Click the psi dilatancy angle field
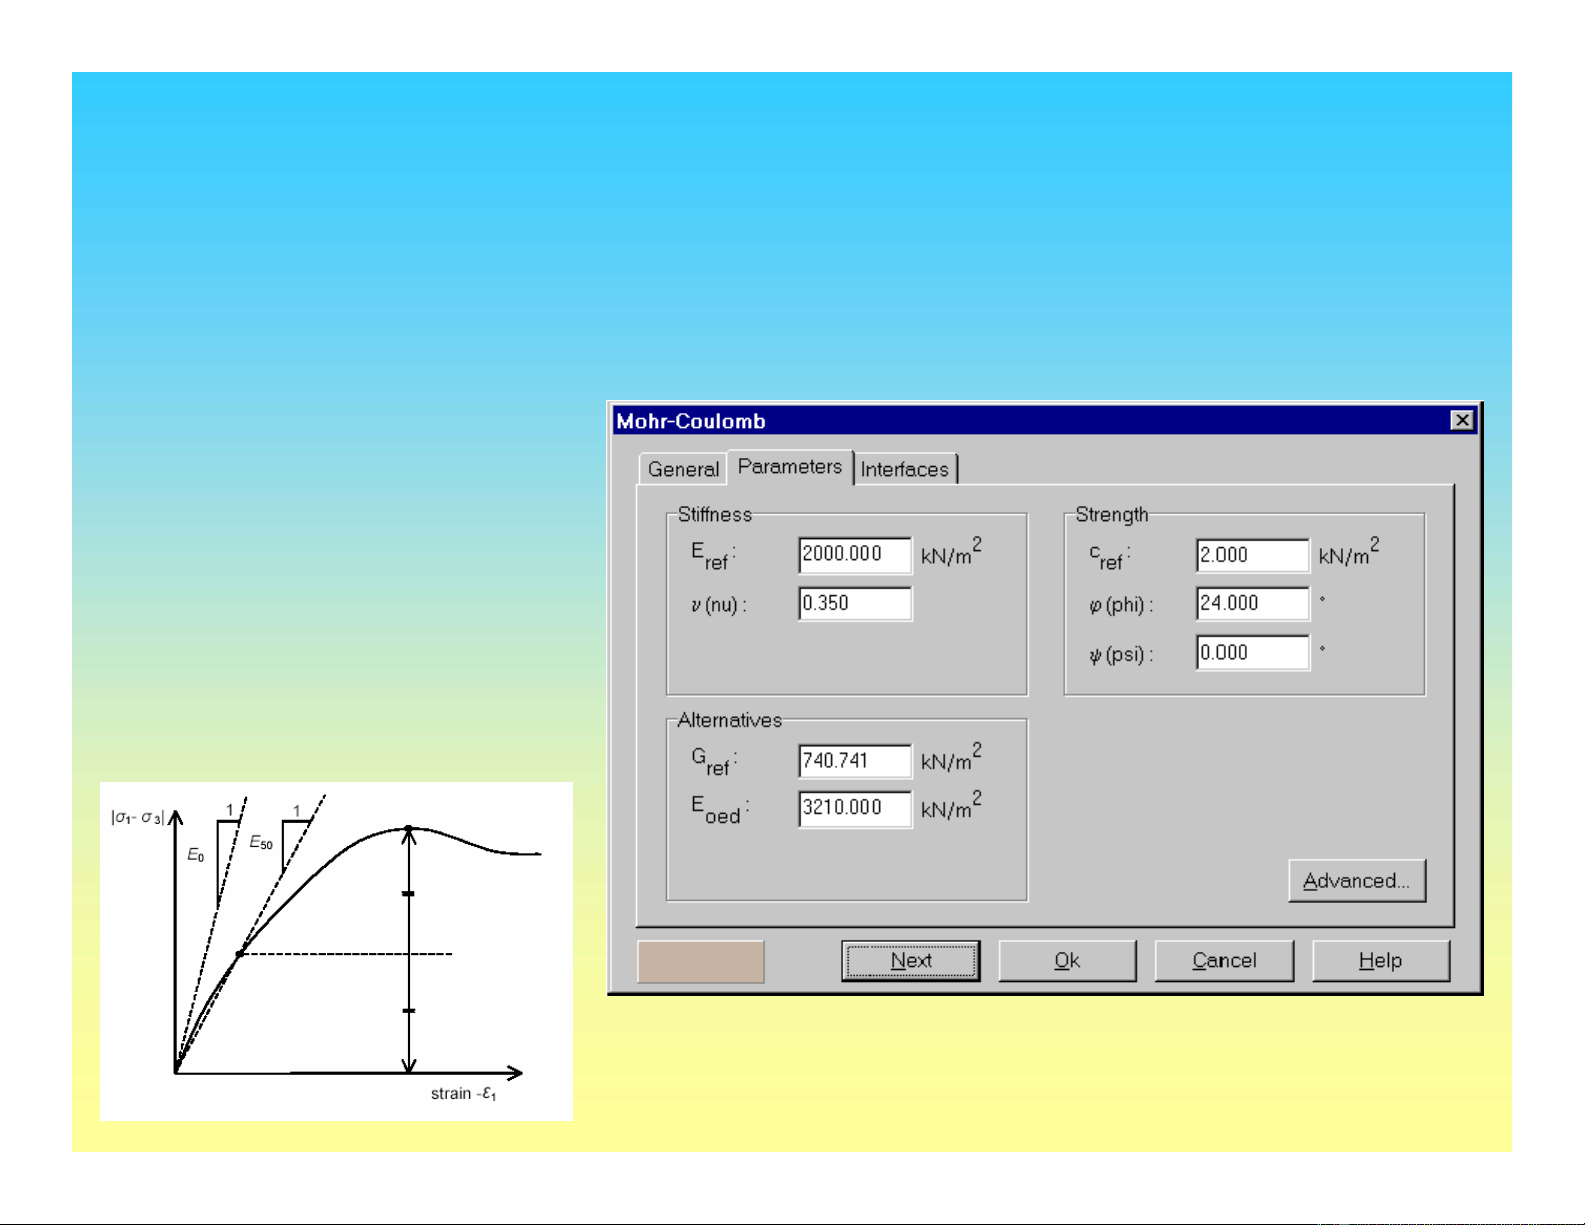1585x1225 pixels. [x=1252, y=653]
